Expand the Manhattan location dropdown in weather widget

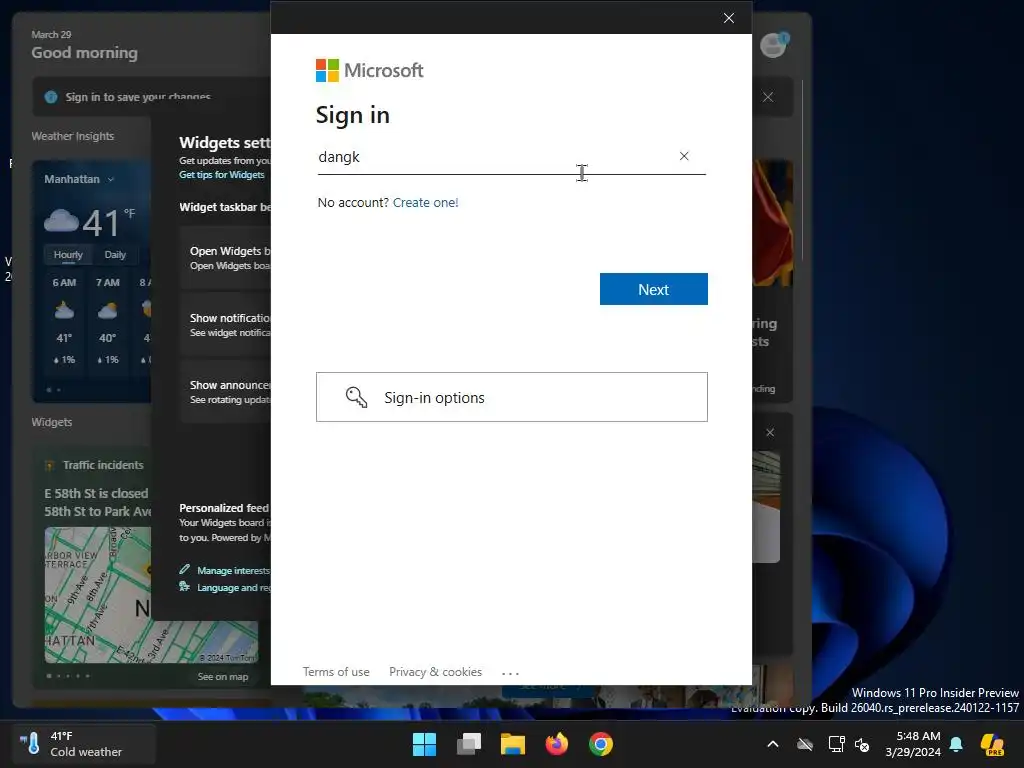[x=111, y=179]
